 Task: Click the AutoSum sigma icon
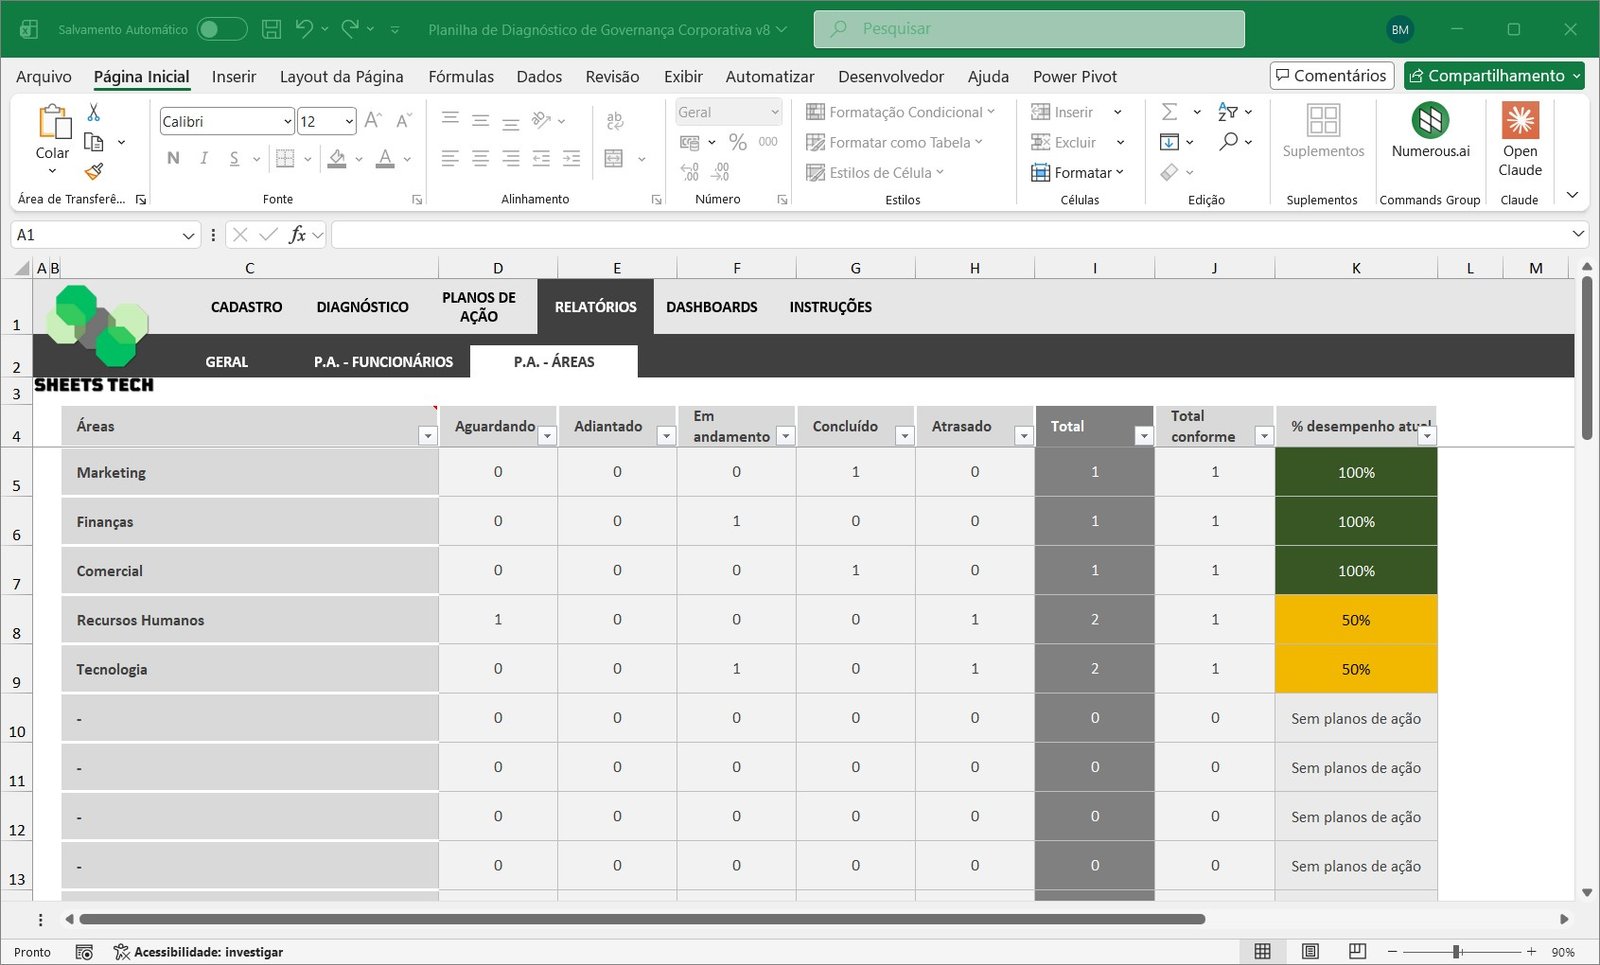pos(1169,112)
